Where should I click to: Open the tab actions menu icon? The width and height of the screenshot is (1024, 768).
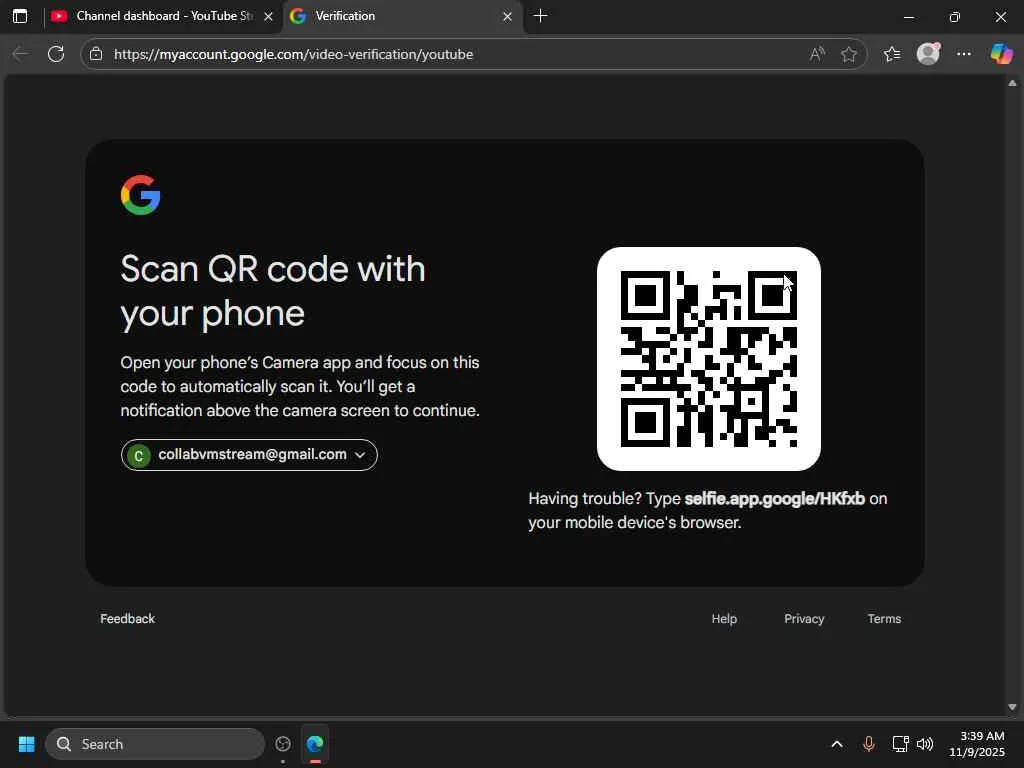pyautogui.click(x=20, y=16)
